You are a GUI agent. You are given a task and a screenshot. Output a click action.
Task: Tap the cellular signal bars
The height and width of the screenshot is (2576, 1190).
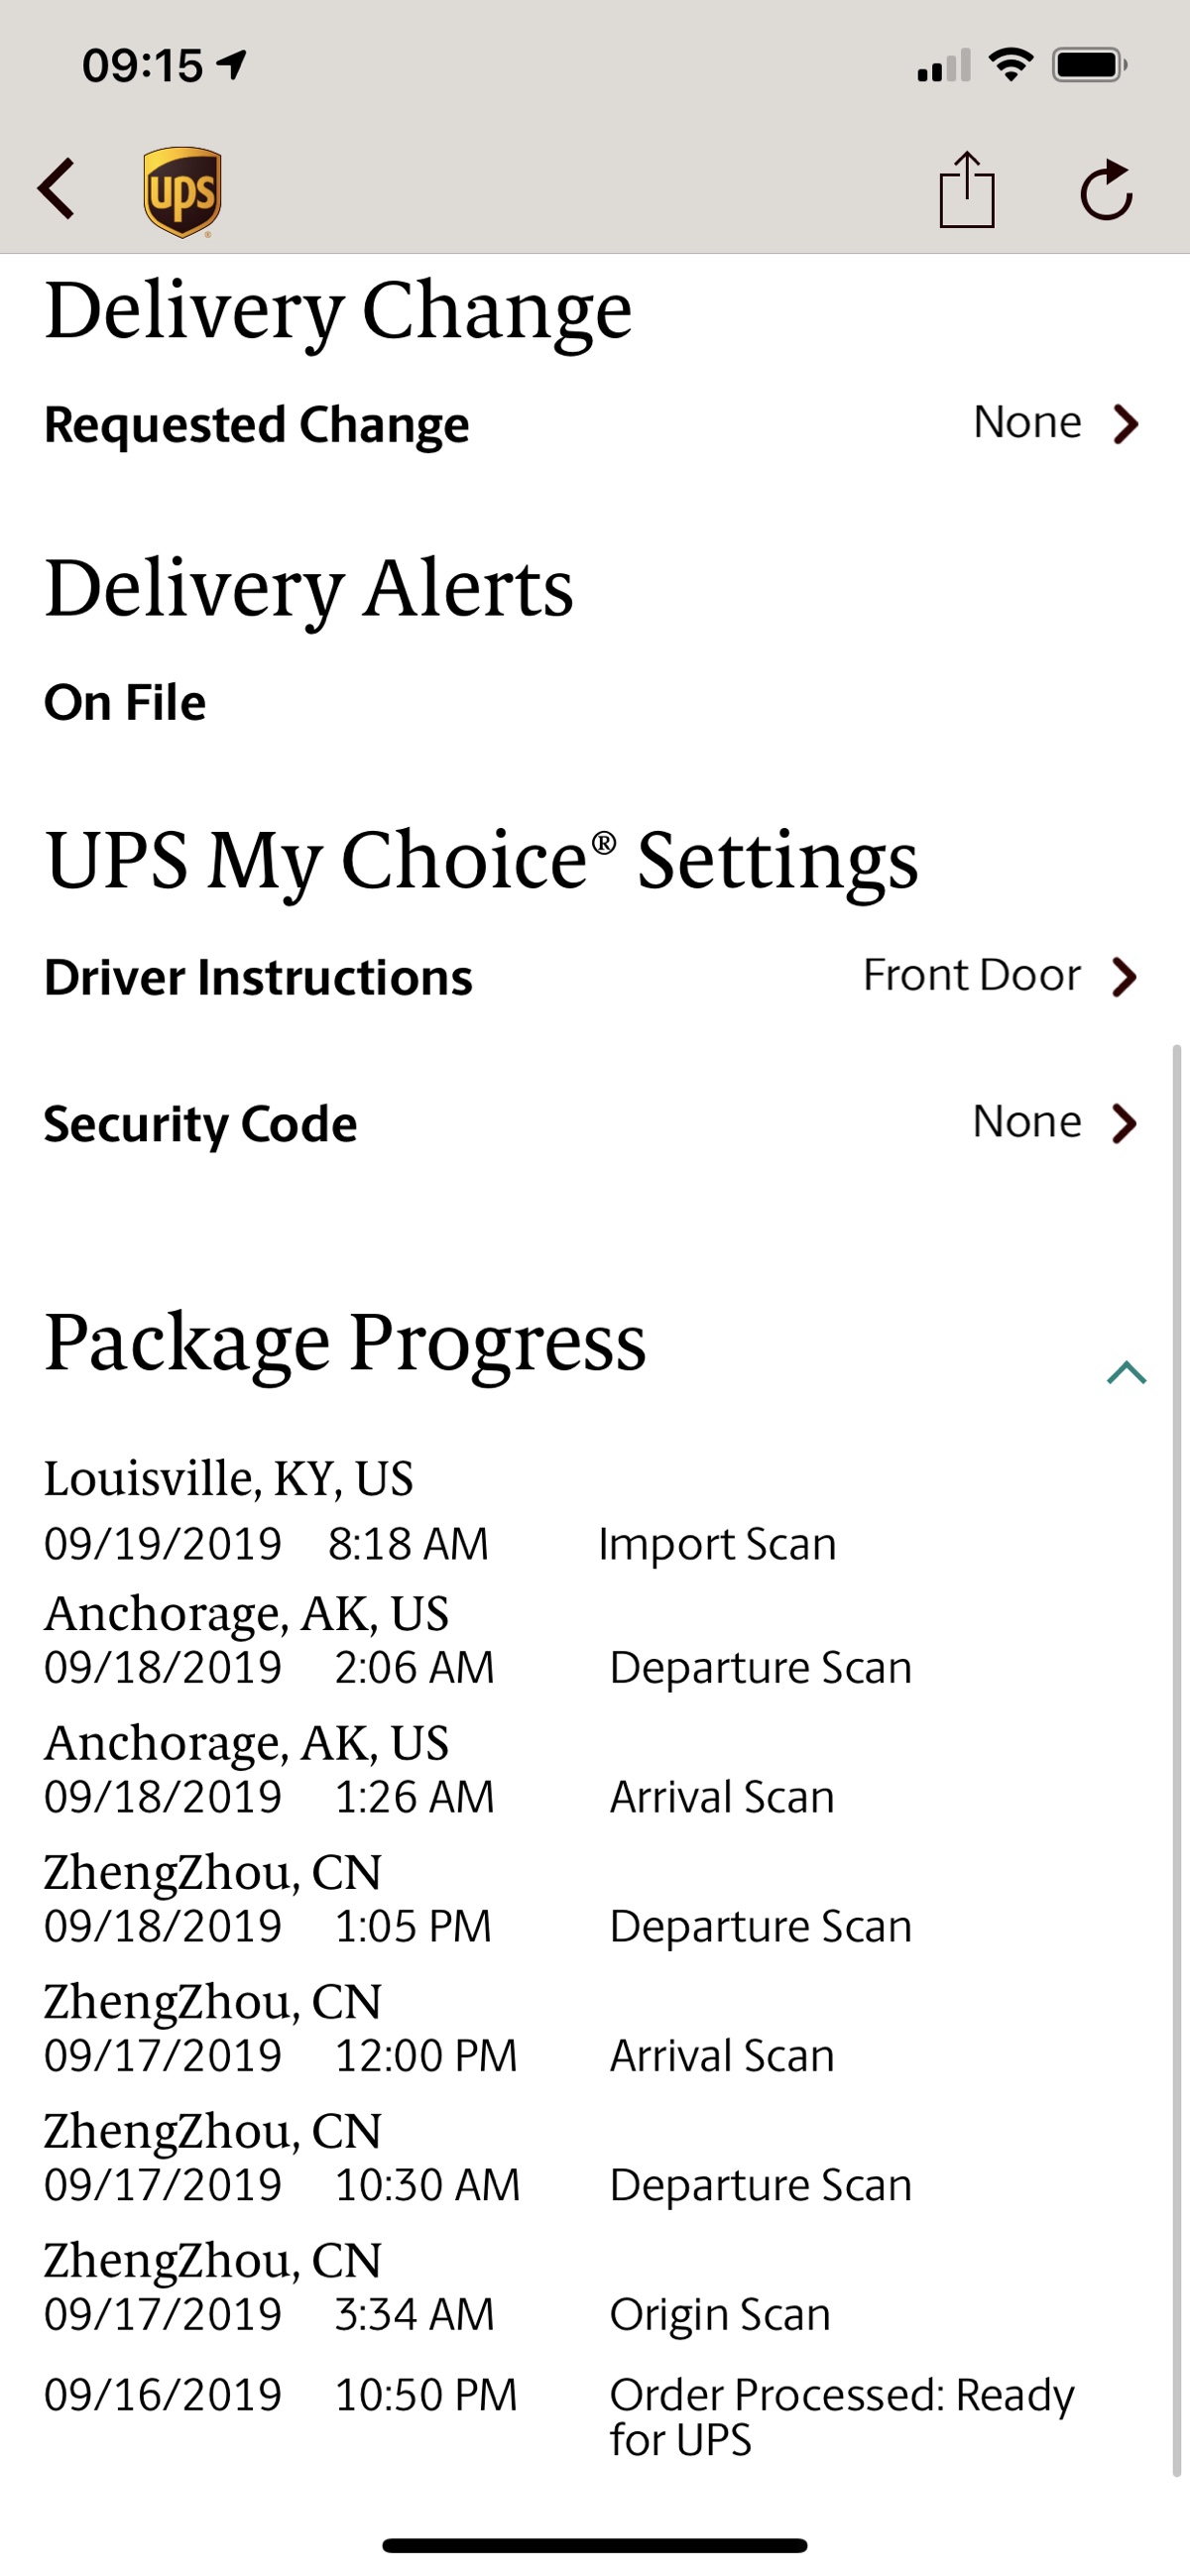[943, 67]
